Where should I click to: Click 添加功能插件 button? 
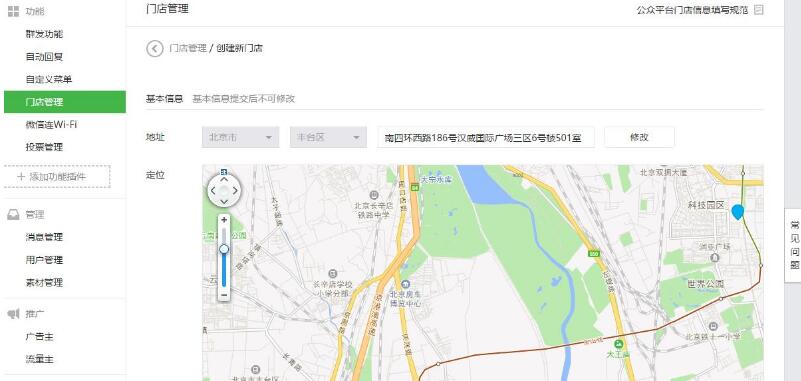[57, 177]
